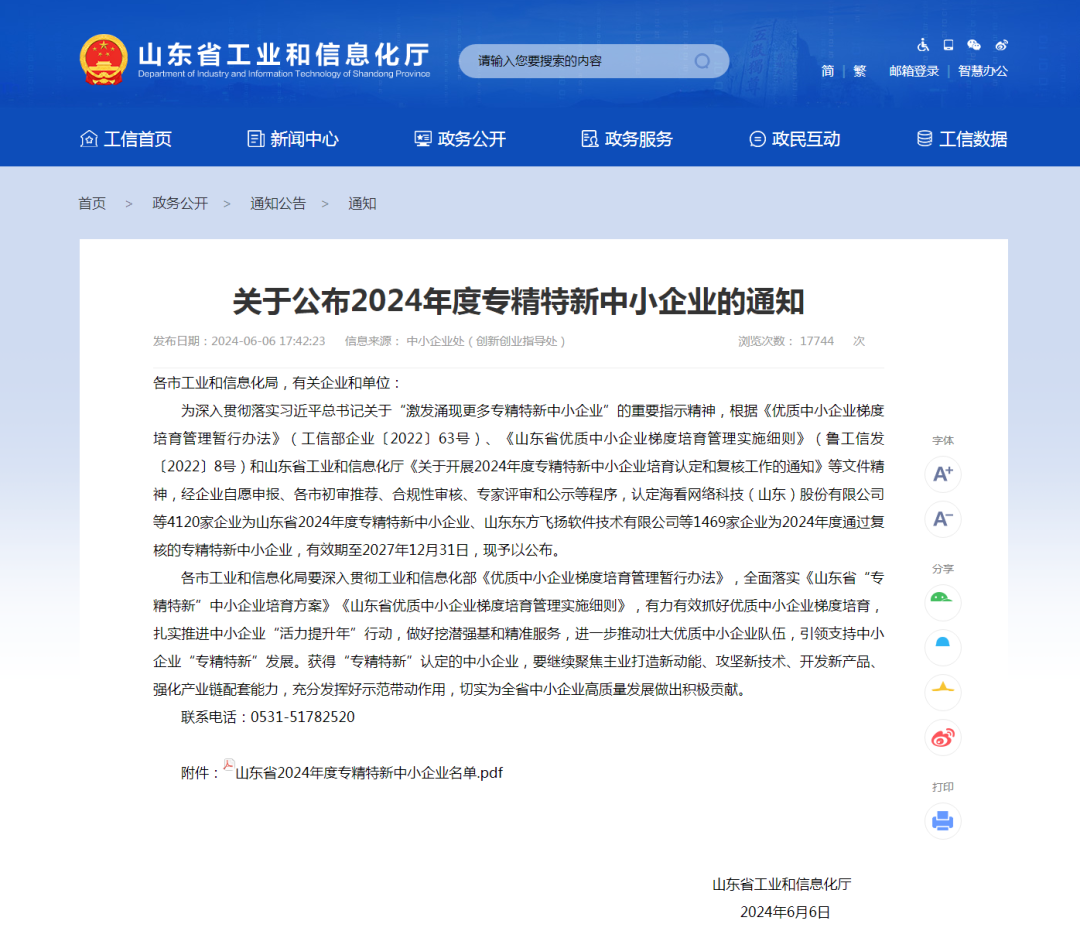The width and height of the screenshot is (1080, 931).
Task: Switch to traditional Chinese with 繁
Action: 859,71
